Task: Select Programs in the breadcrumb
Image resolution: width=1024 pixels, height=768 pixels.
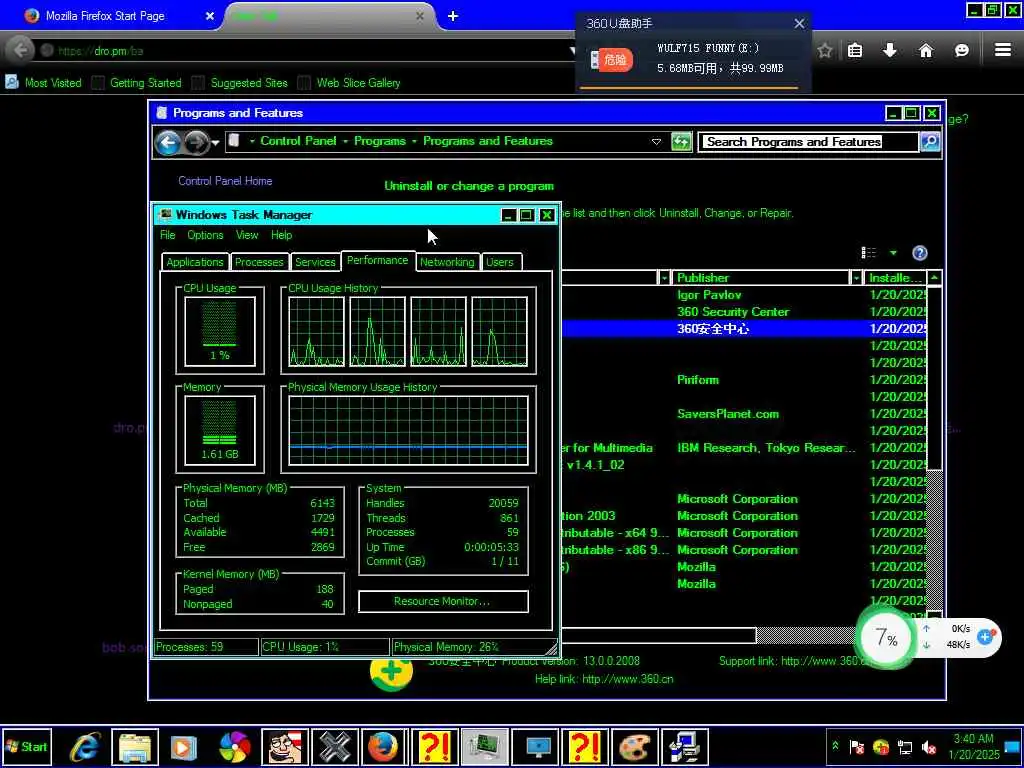Action: pyautogui.click(x=379, y=141)
